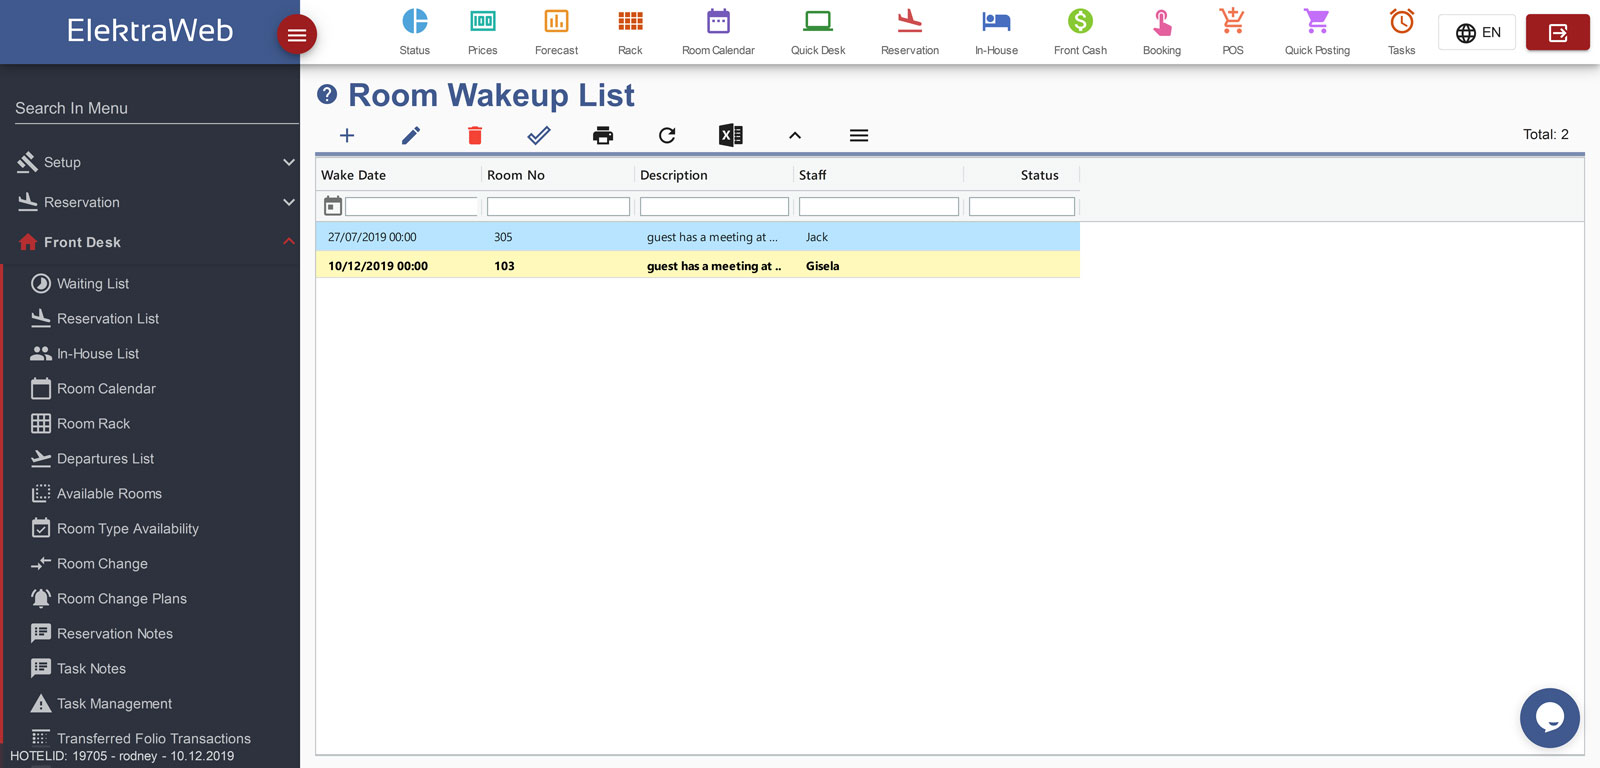Viewport: 1600px width, 768px height.
Task: Open Reservation List in the sidebar
Action: click(x=108, y=319)
